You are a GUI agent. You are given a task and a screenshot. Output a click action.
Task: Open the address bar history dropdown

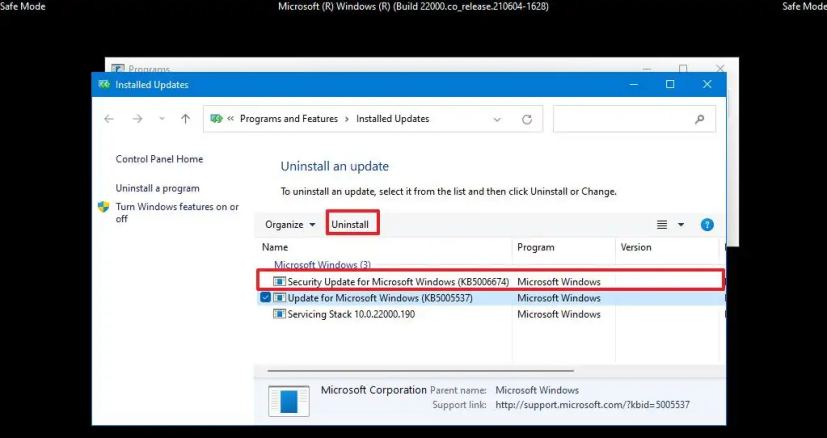click(497, 120)
